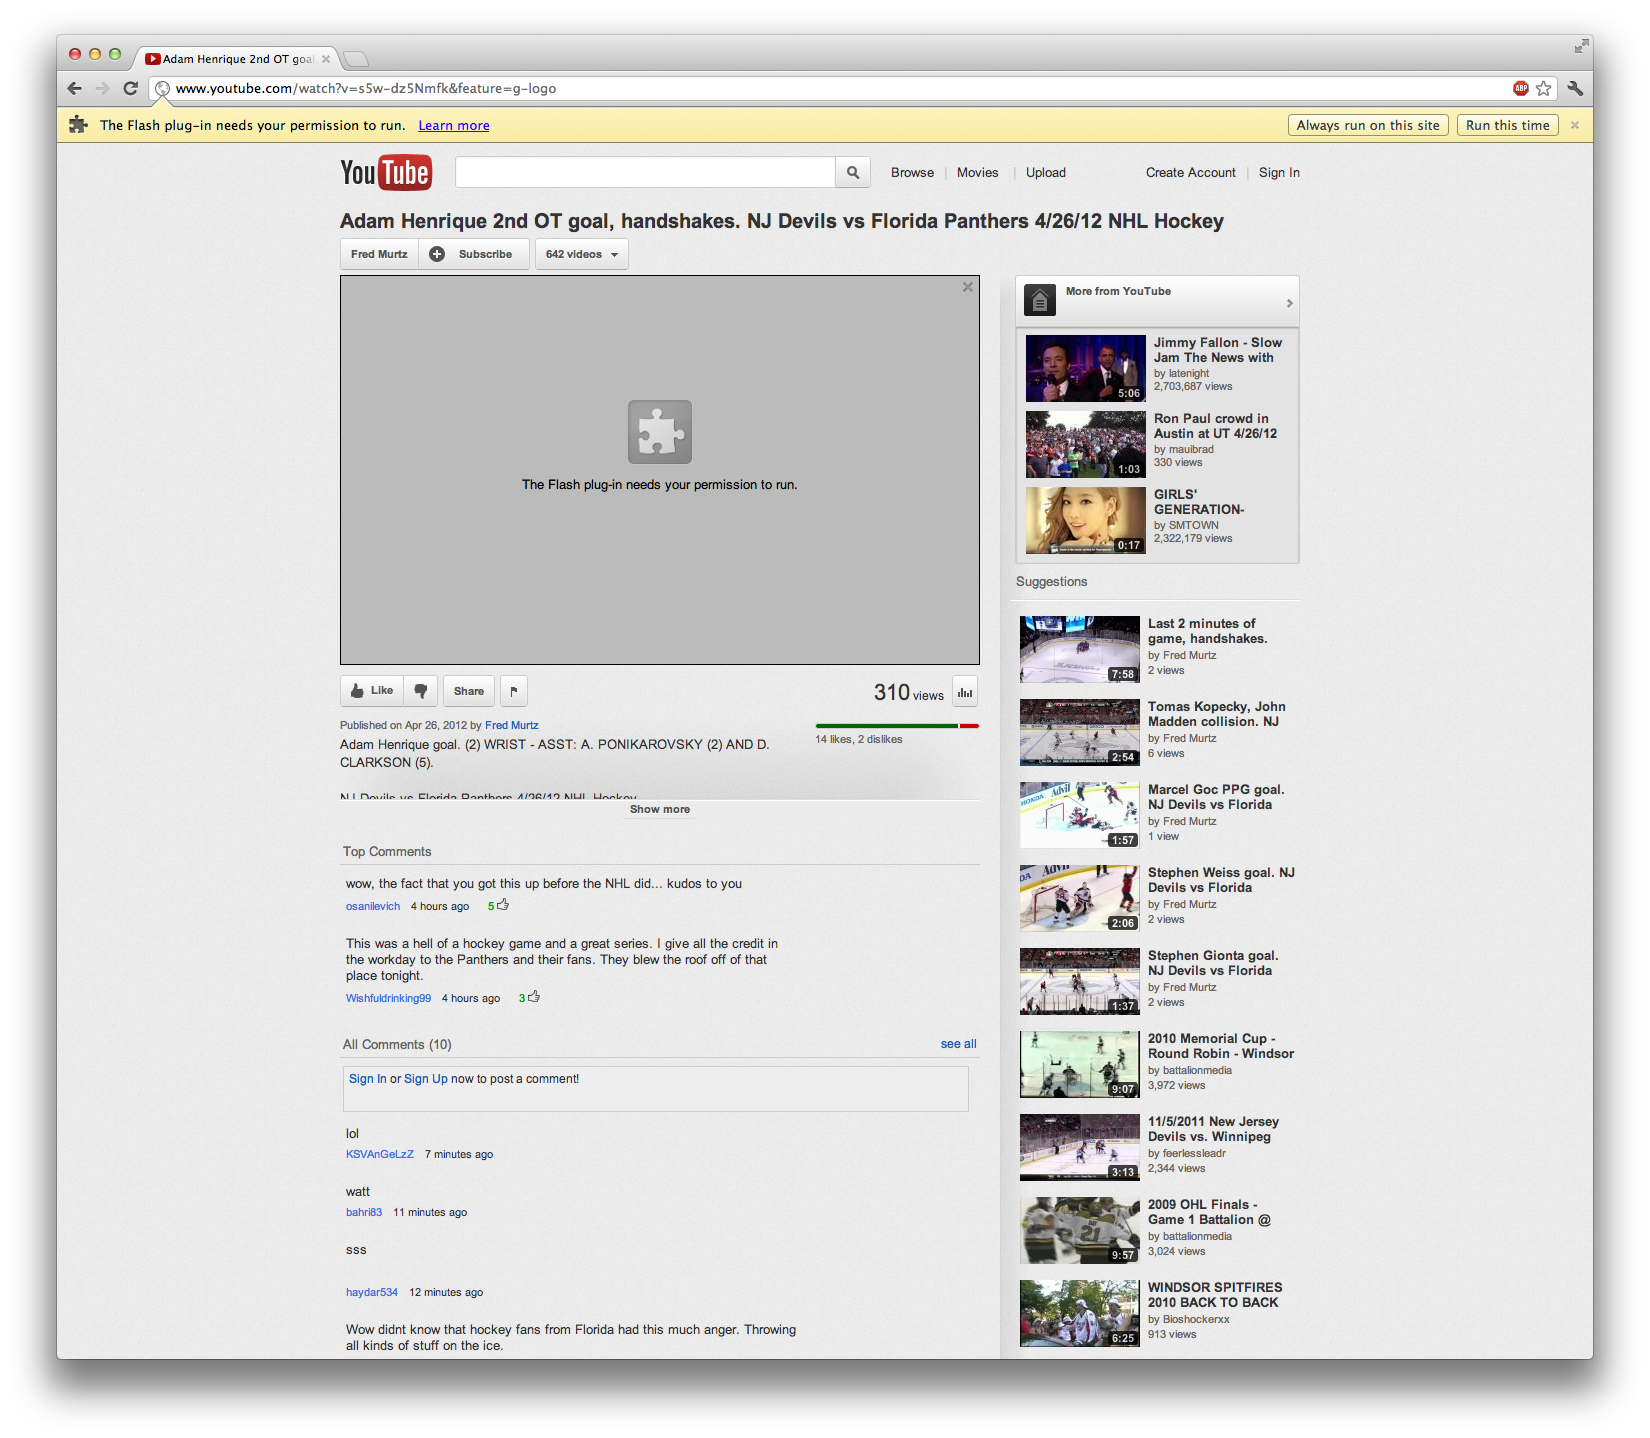Click the YouTube logo

click(x=386, y=173)
